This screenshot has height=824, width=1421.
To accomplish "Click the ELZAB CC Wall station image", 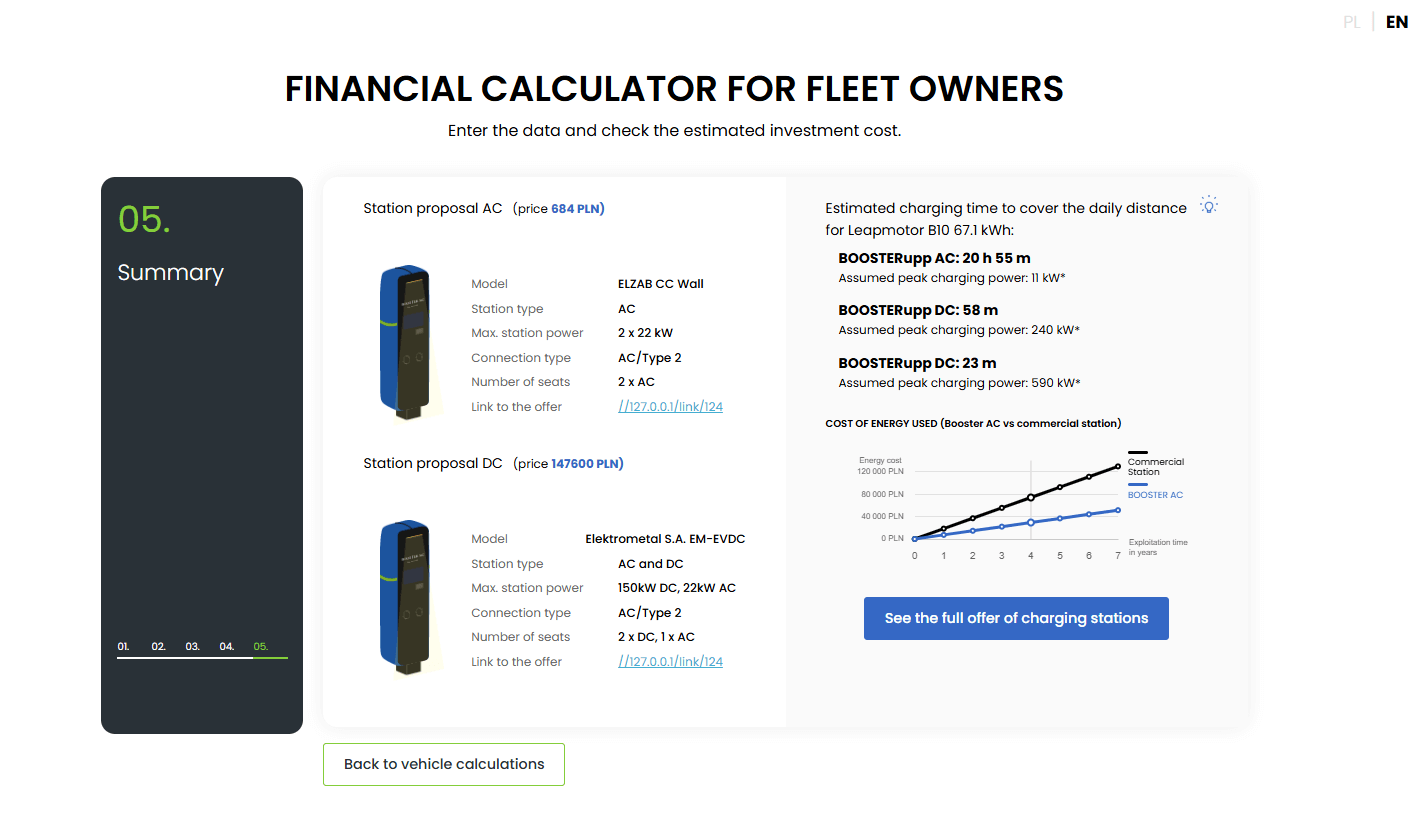I will [406, 342].
